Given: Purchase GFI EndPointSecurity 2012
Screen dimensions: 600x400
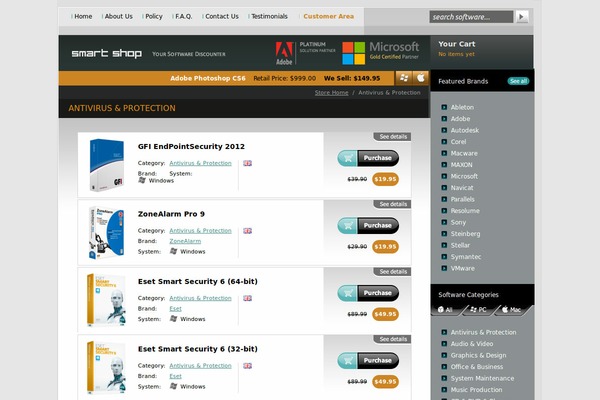Looking at the screenshot, I should click(x=378, y=158).
